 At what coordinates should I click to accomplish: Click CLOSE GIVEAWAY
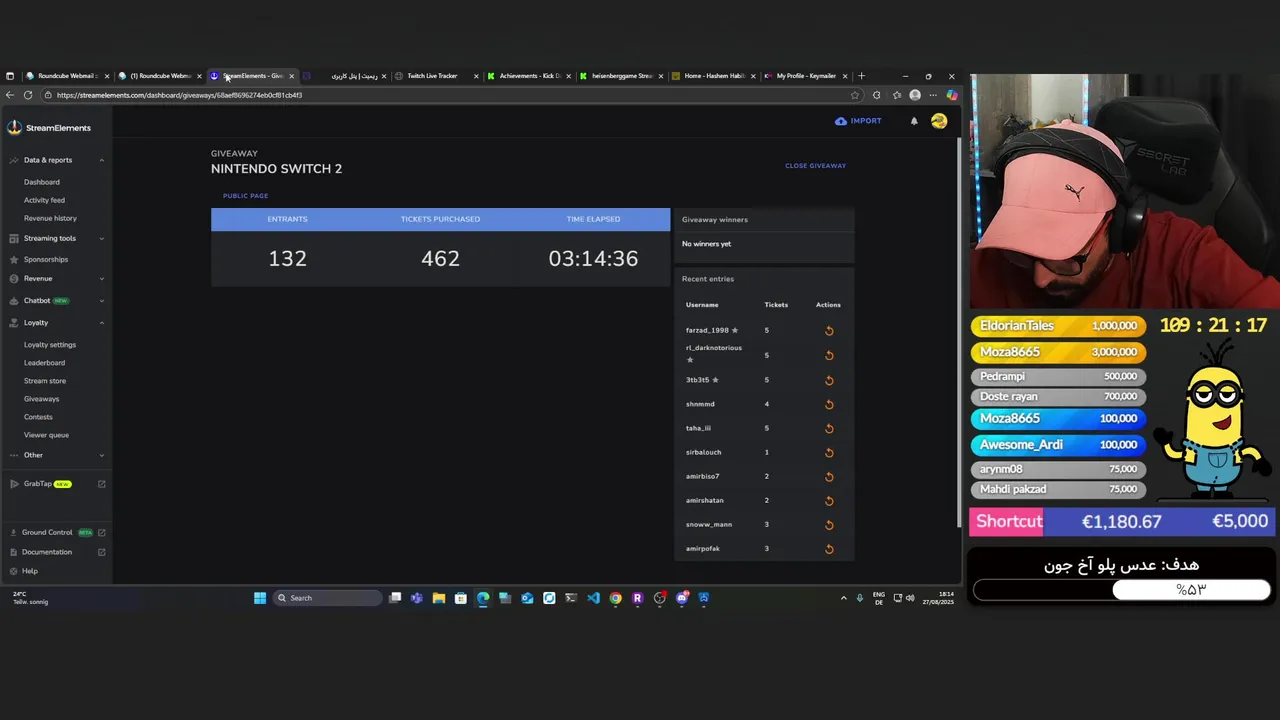pos(815,166)
